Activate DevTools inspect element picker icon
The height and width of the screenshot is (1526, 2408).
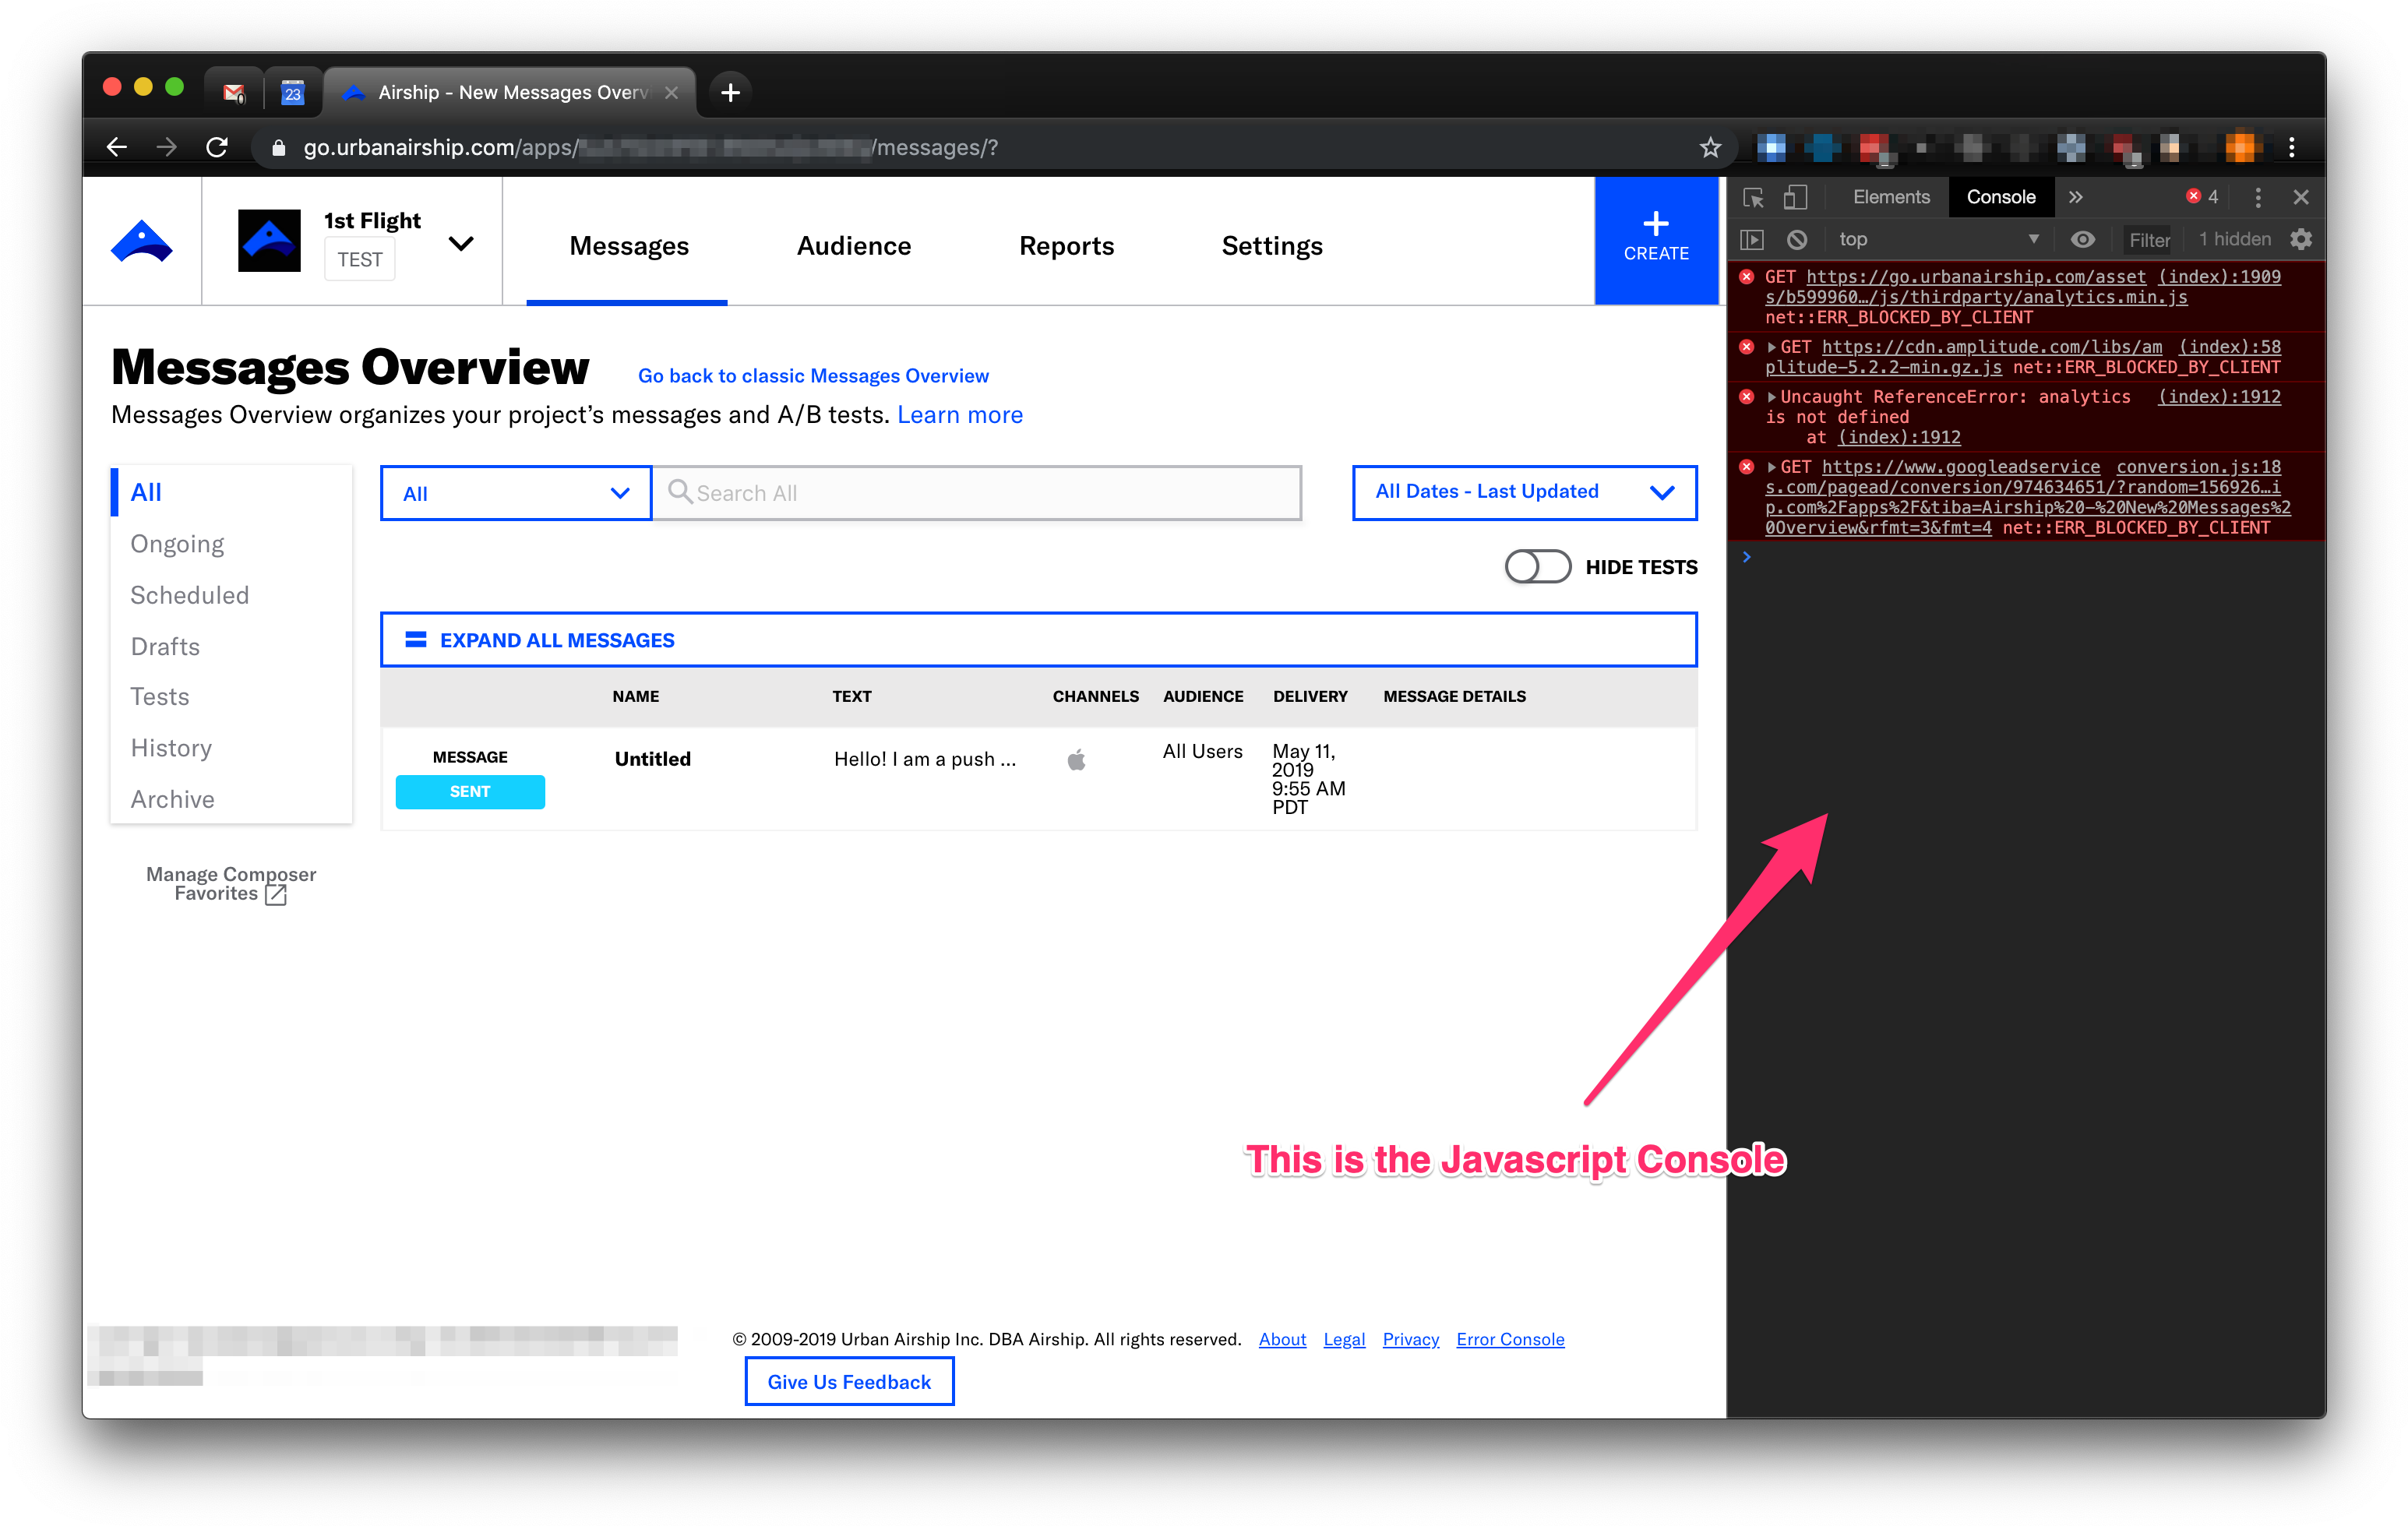tap(1753, 197)
